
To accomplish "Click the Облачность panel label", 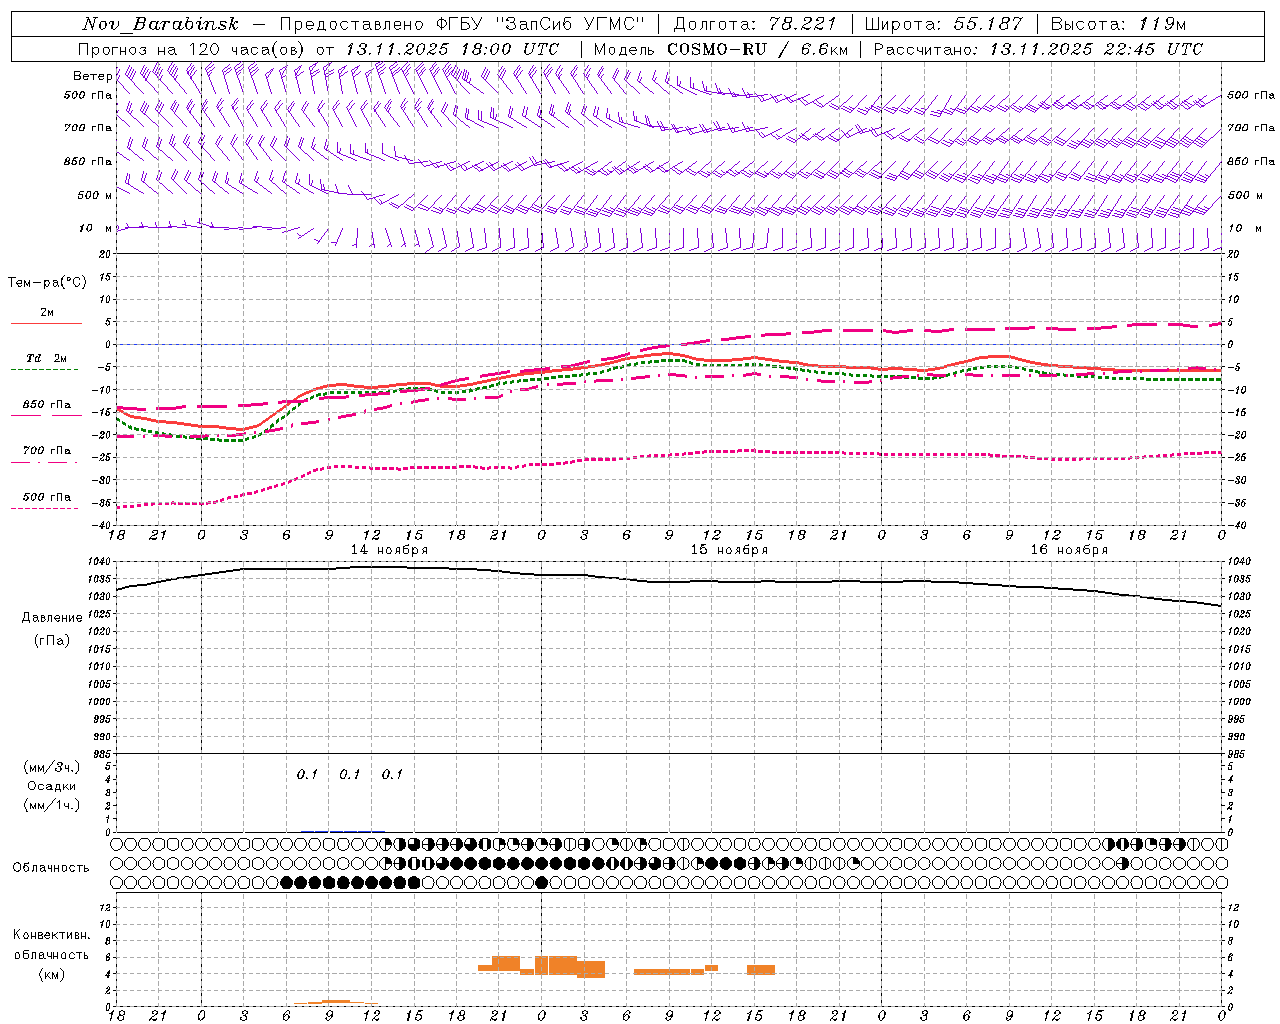I will click(x=51, y=868).
